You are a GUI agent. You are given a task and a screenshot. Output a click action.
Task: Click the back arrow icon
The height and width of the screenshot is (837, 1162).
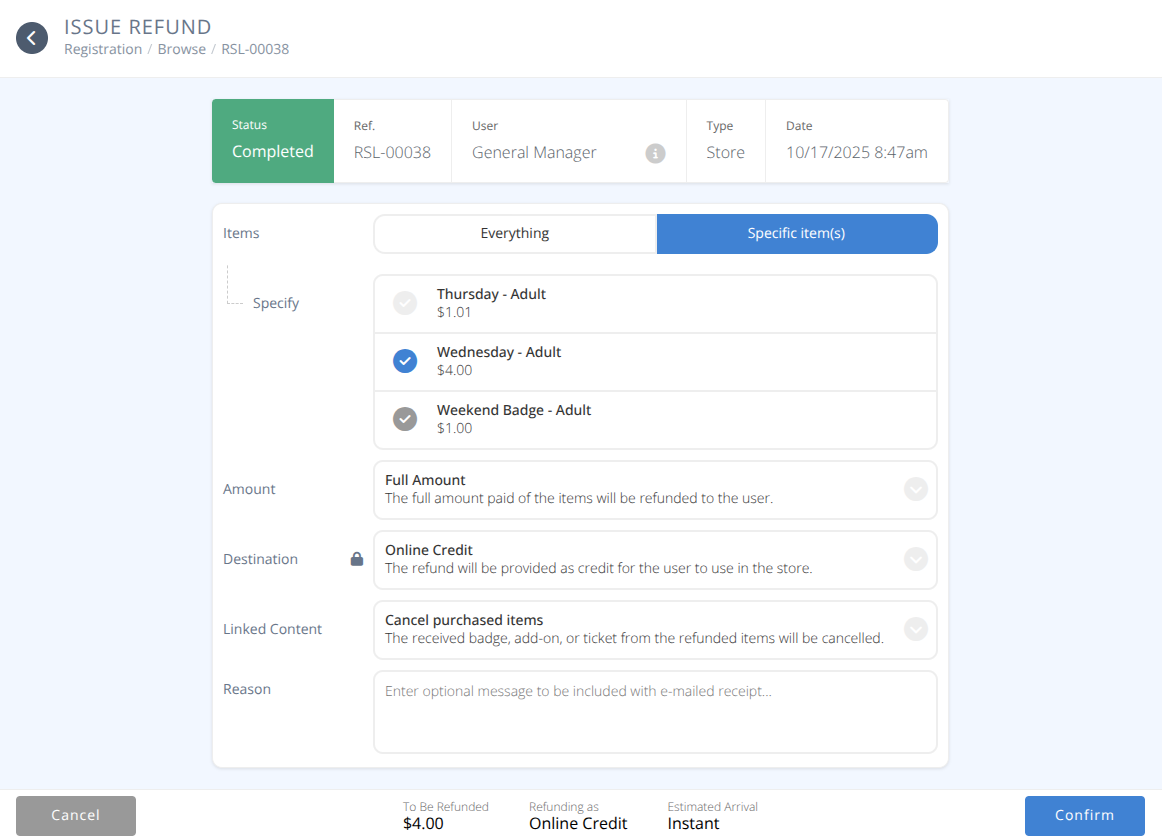coord(32,38)
